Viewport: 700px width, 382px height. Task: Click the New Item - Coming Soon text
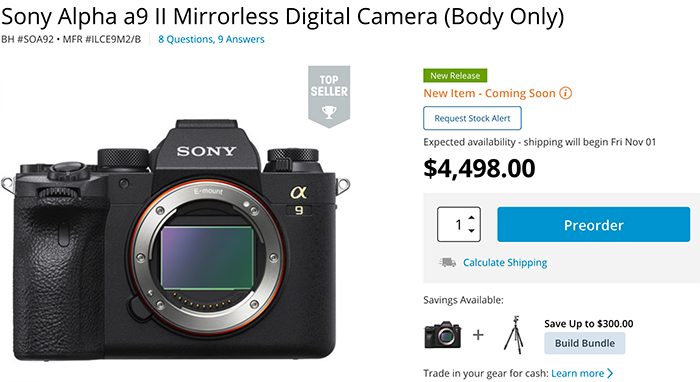489,93
